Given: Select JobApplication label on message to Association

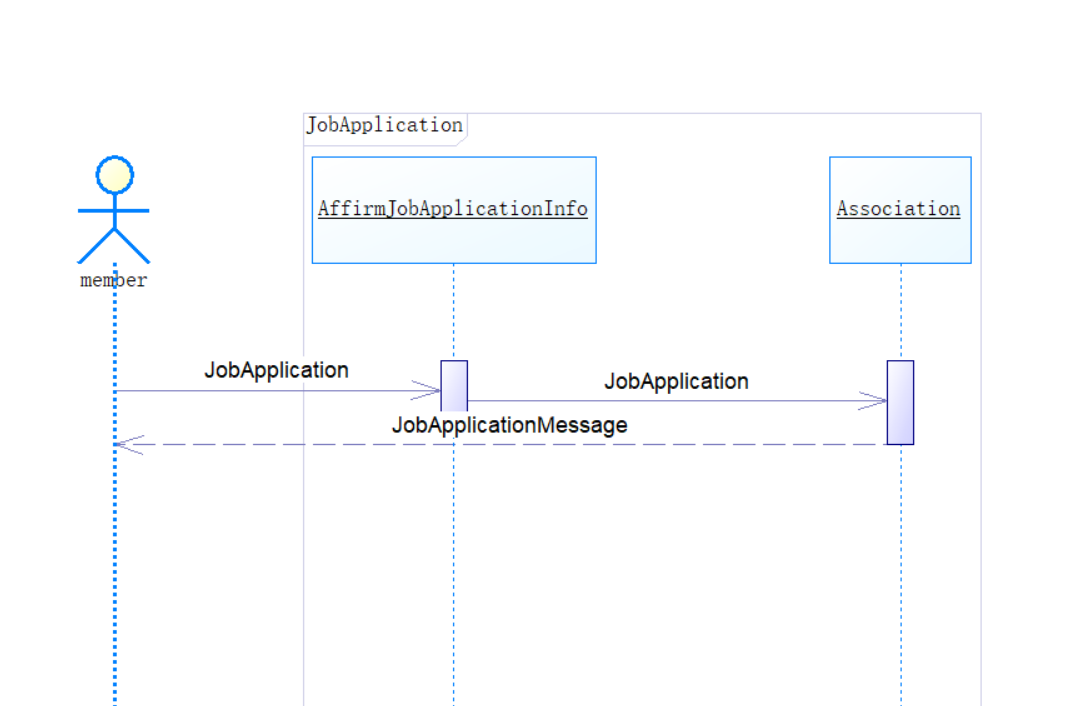Looking at the screenshot, I should tap(676, 381).
